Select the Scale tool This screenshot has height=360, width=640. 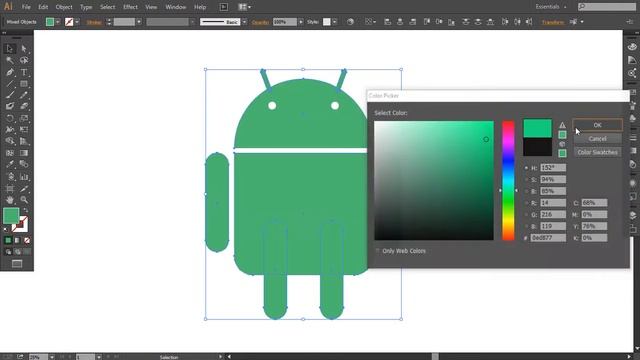coord(24,118)
